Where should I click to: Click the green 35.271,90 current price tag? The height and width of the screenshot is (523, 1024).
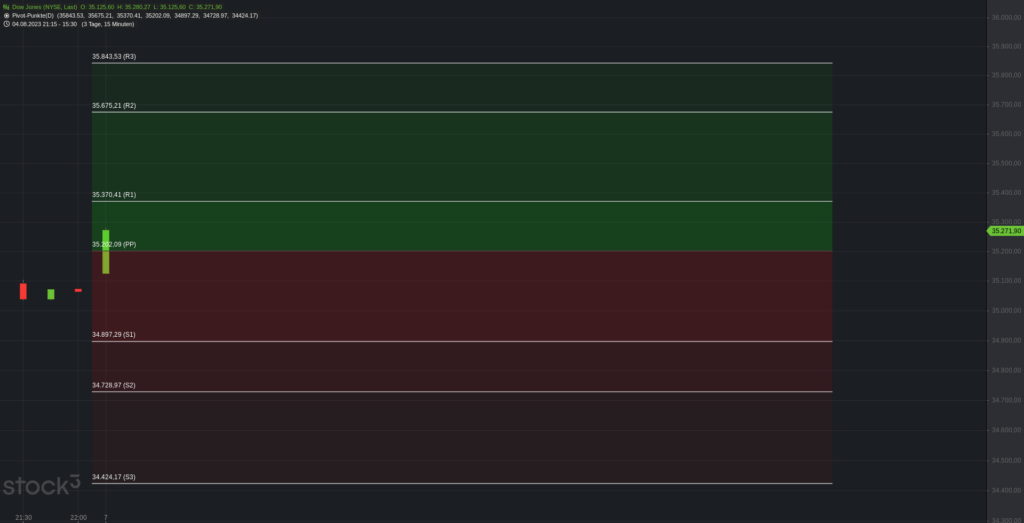pos(1004,230)
